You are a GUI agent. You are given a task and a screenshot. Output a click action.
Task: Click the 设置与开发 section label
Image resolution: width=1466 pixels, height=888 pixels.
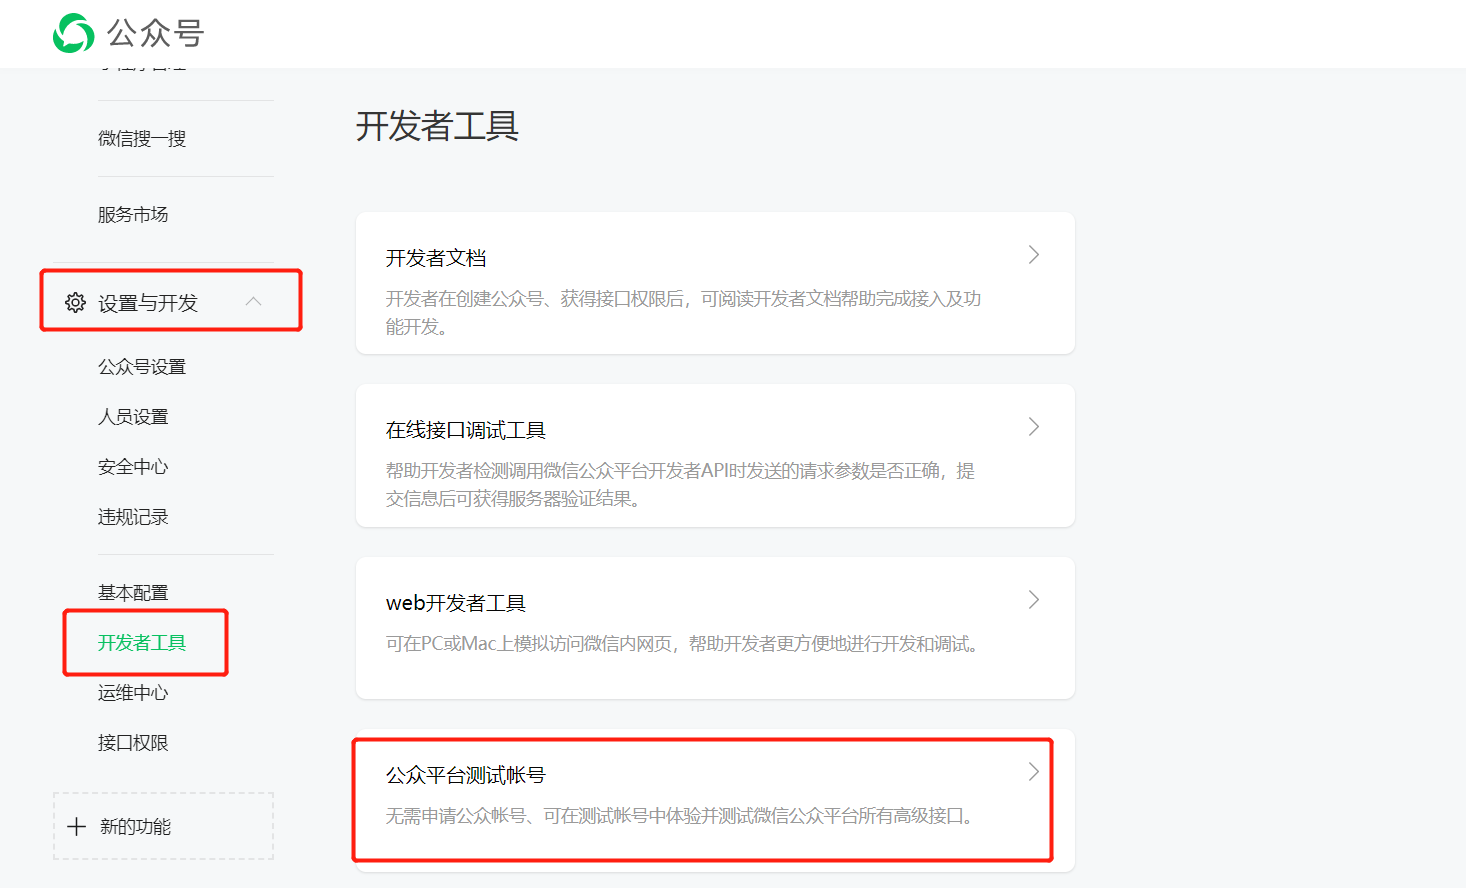(148, 303)
